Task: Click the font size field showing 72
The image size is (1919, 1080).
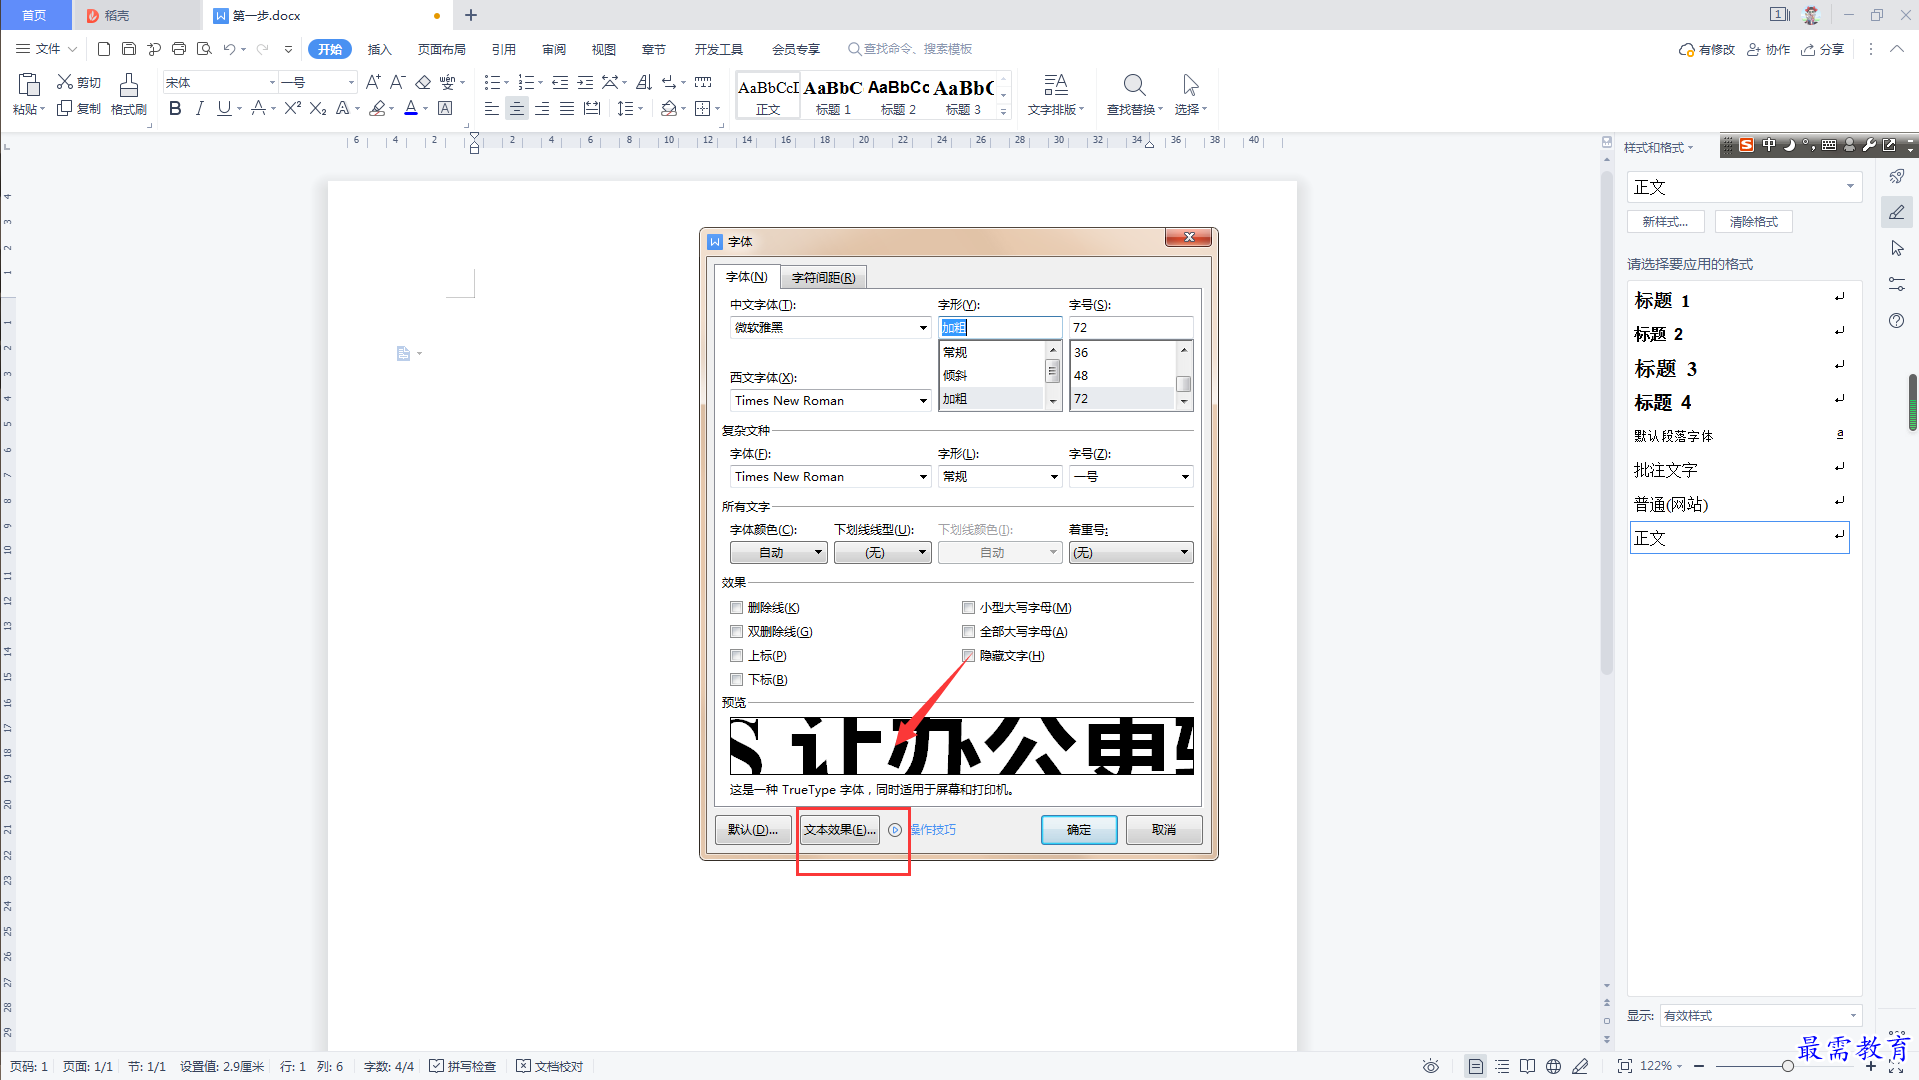Action: pyautogui.click(x=1131, y=328)
